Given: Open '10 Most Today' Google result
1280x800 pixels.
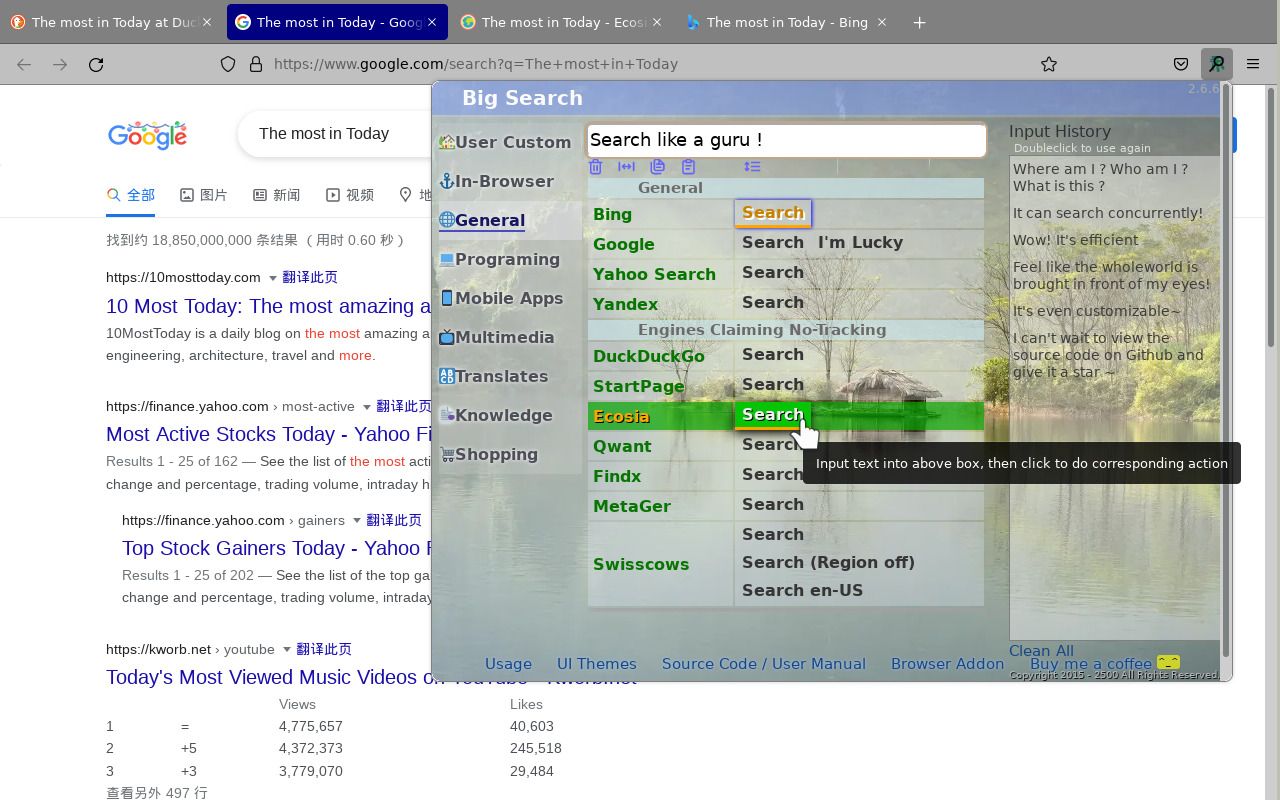Looking at the screenshot, I should point(268,306).
